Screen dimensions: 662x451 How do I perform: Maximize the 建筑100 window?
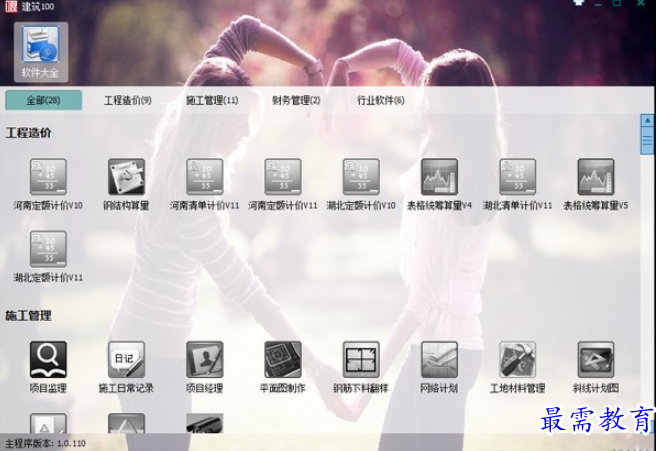(617, 3)
